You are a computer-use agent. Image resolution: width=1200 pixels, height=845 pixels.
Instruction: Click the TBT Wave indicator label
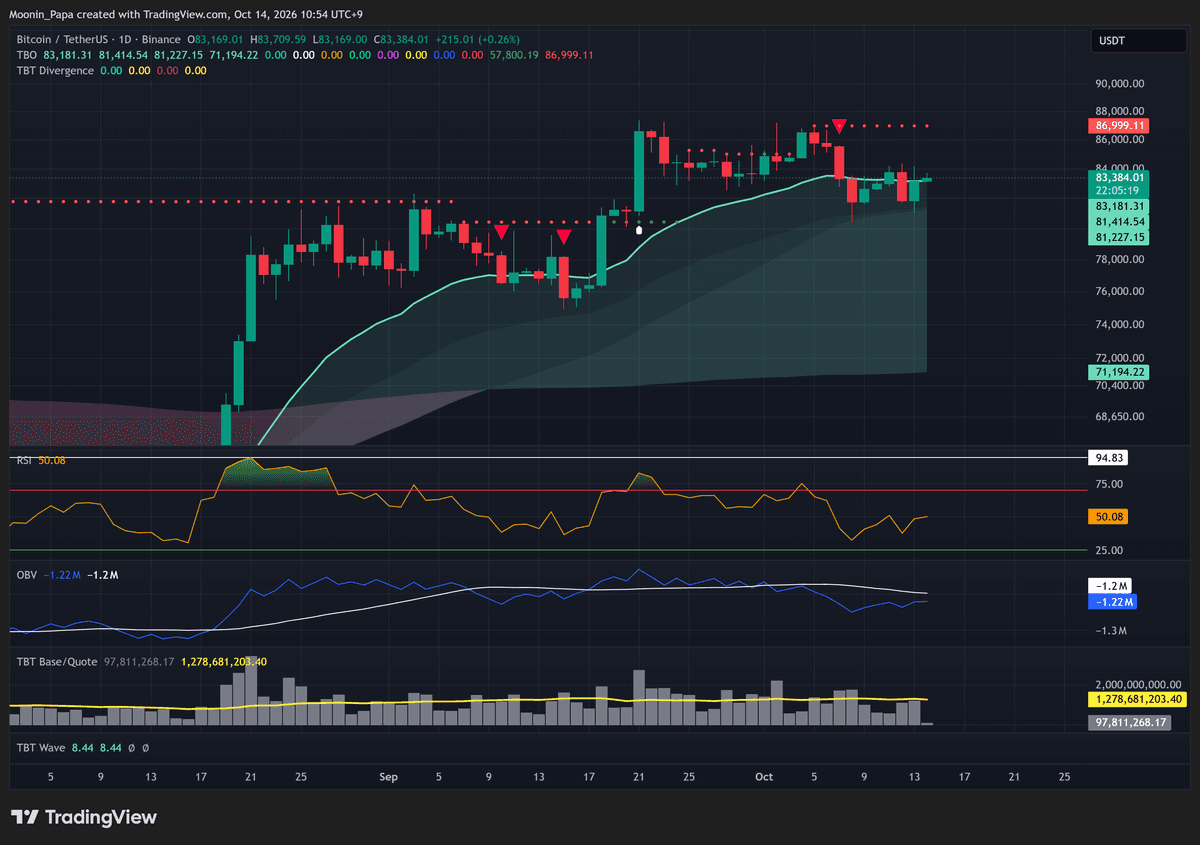pyautogui.click(x=40, y=747)
